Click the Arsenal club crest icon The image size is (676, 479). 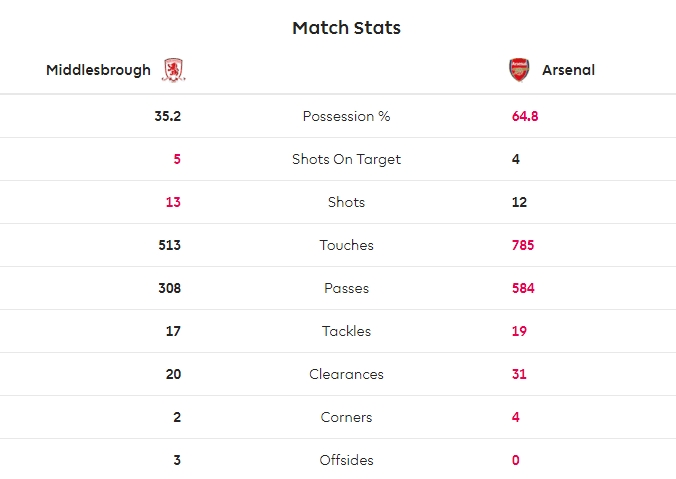pyautogui.click(x=518, y=70)
